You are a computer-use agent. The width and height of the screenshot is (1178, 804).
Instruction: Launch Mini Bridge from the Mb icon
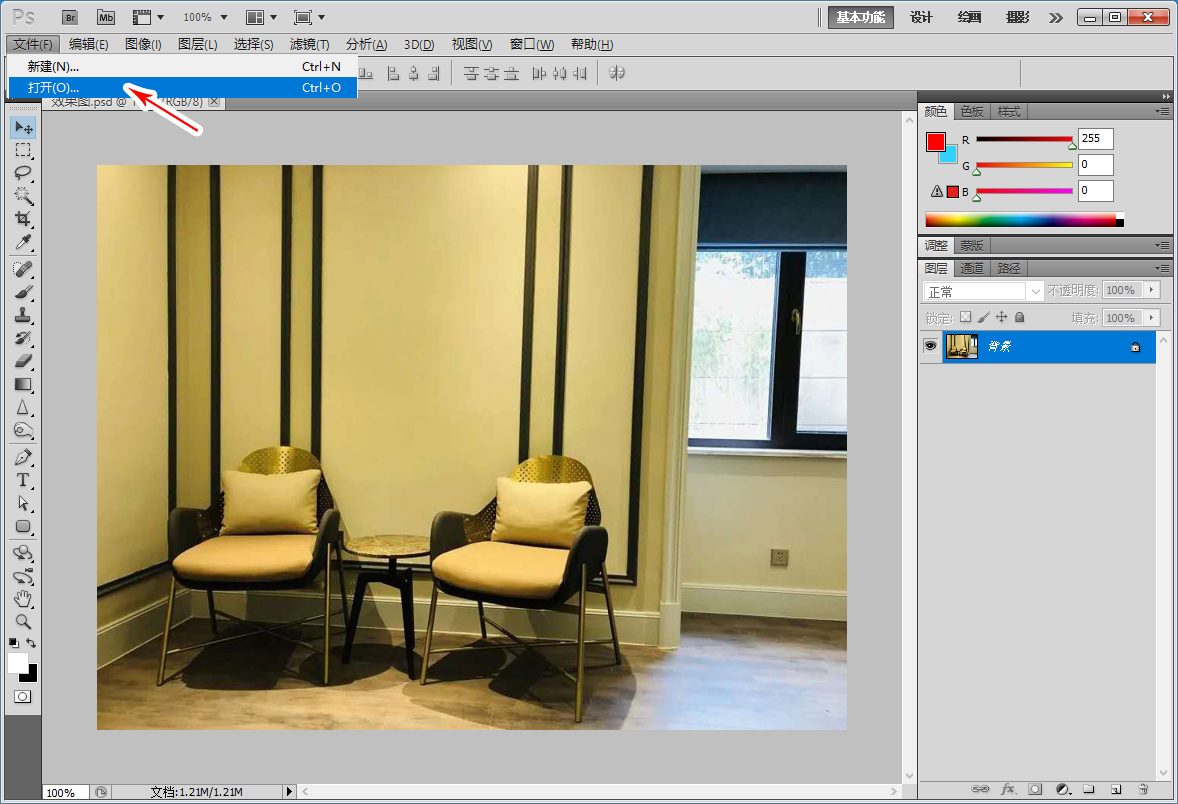106,17
